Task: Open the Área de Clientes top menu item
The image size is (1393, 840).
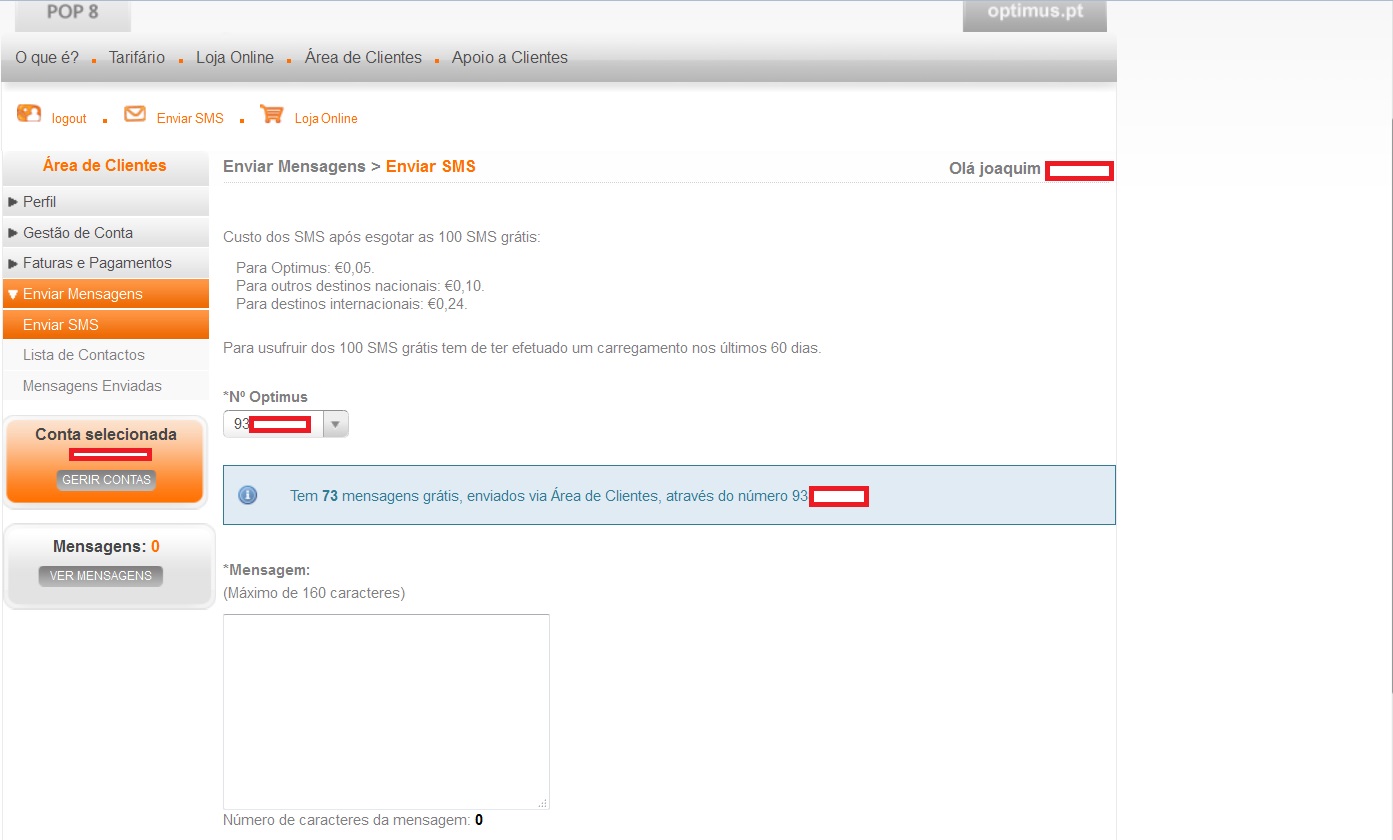Action: pyautogui.click(x=363, y=58)
